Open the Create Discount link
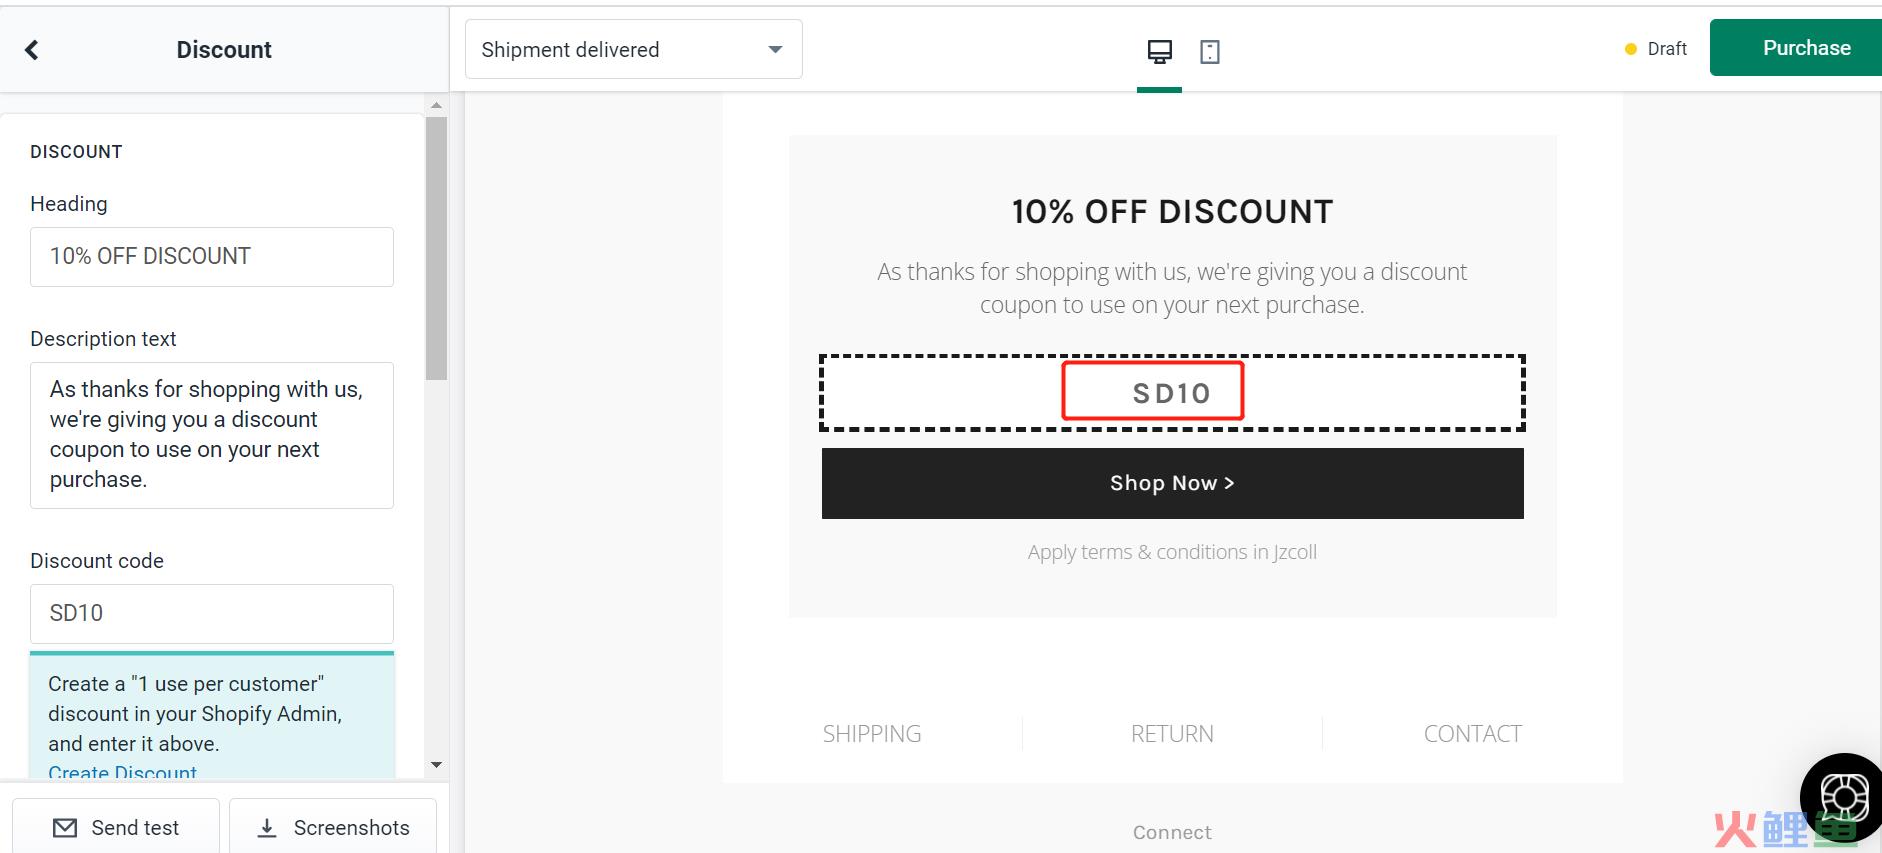The image size is (1882, 853). [122, 772]
